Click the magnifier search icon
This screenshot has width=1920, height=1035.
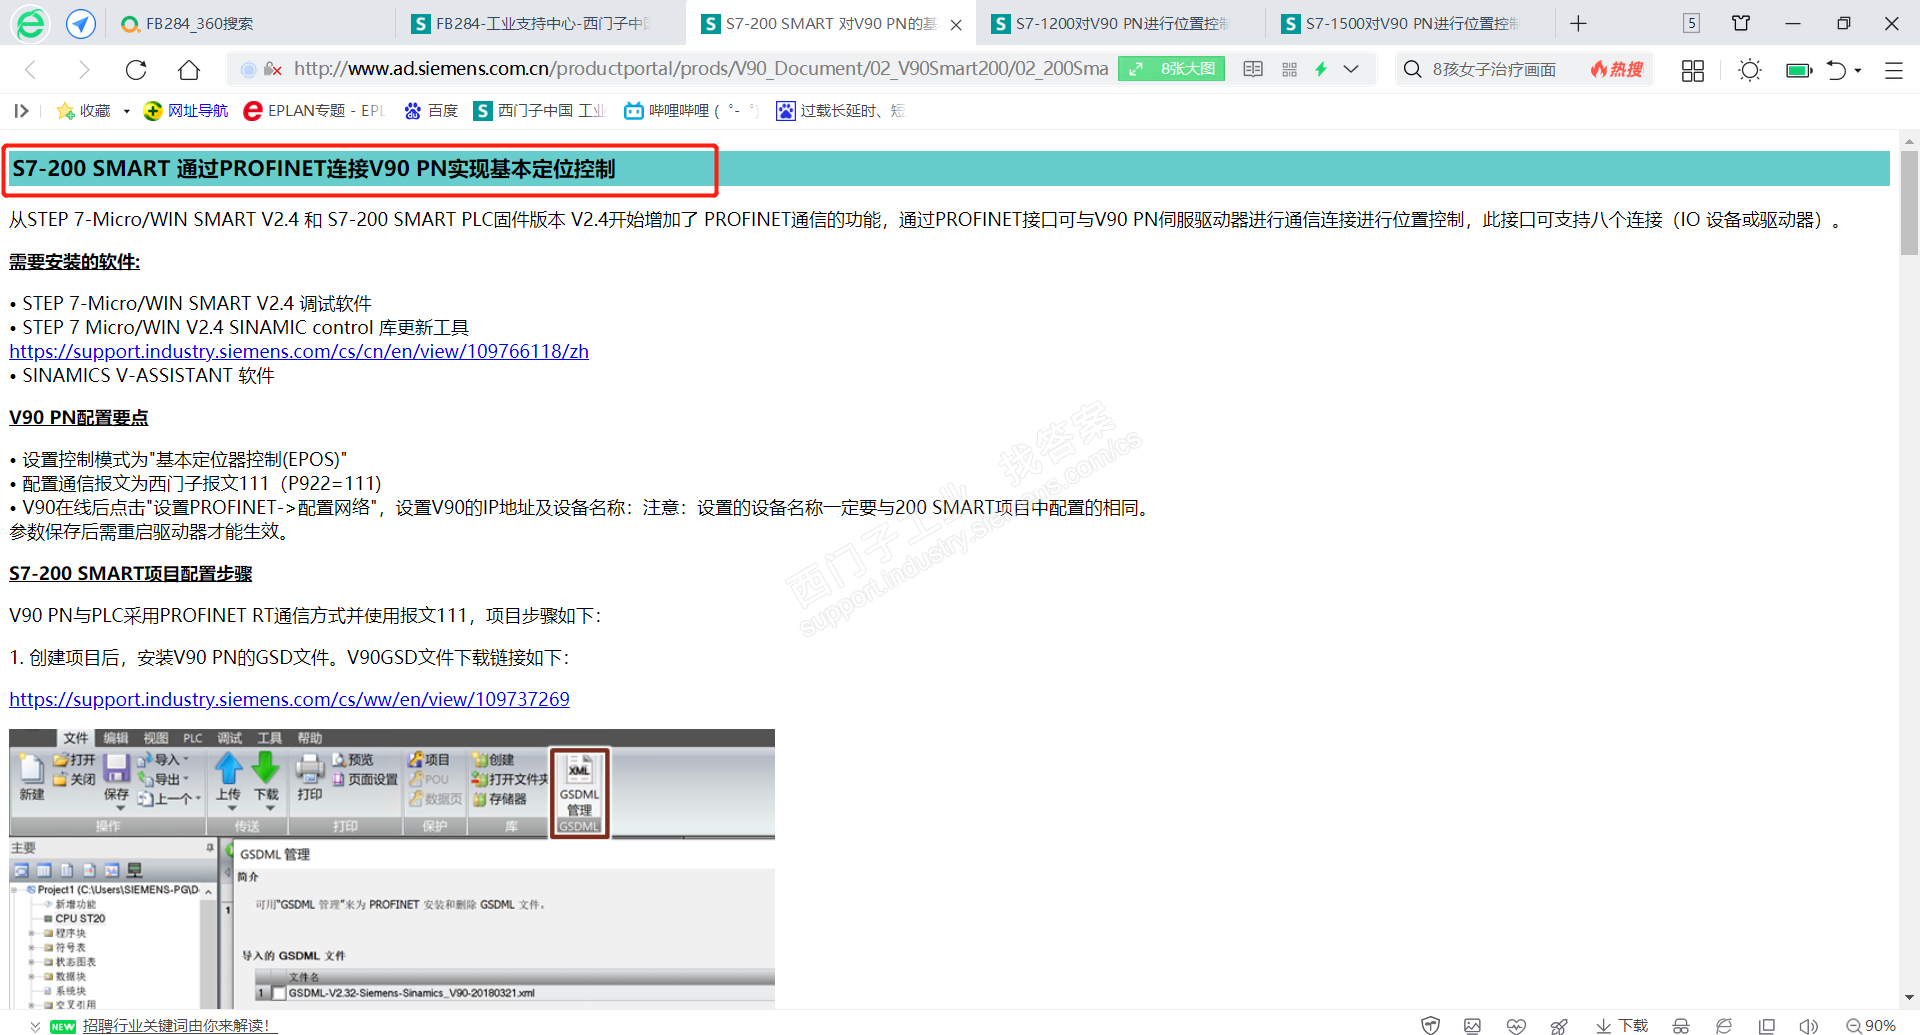point(1412,69)
